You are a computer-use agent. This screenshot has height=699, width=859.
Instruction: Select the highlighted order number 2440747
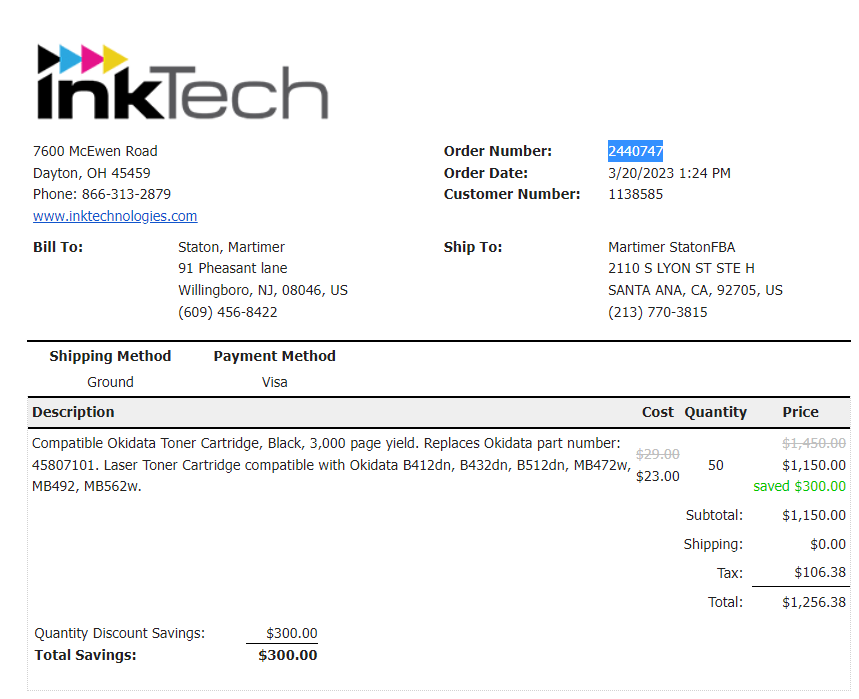point(635,151)
